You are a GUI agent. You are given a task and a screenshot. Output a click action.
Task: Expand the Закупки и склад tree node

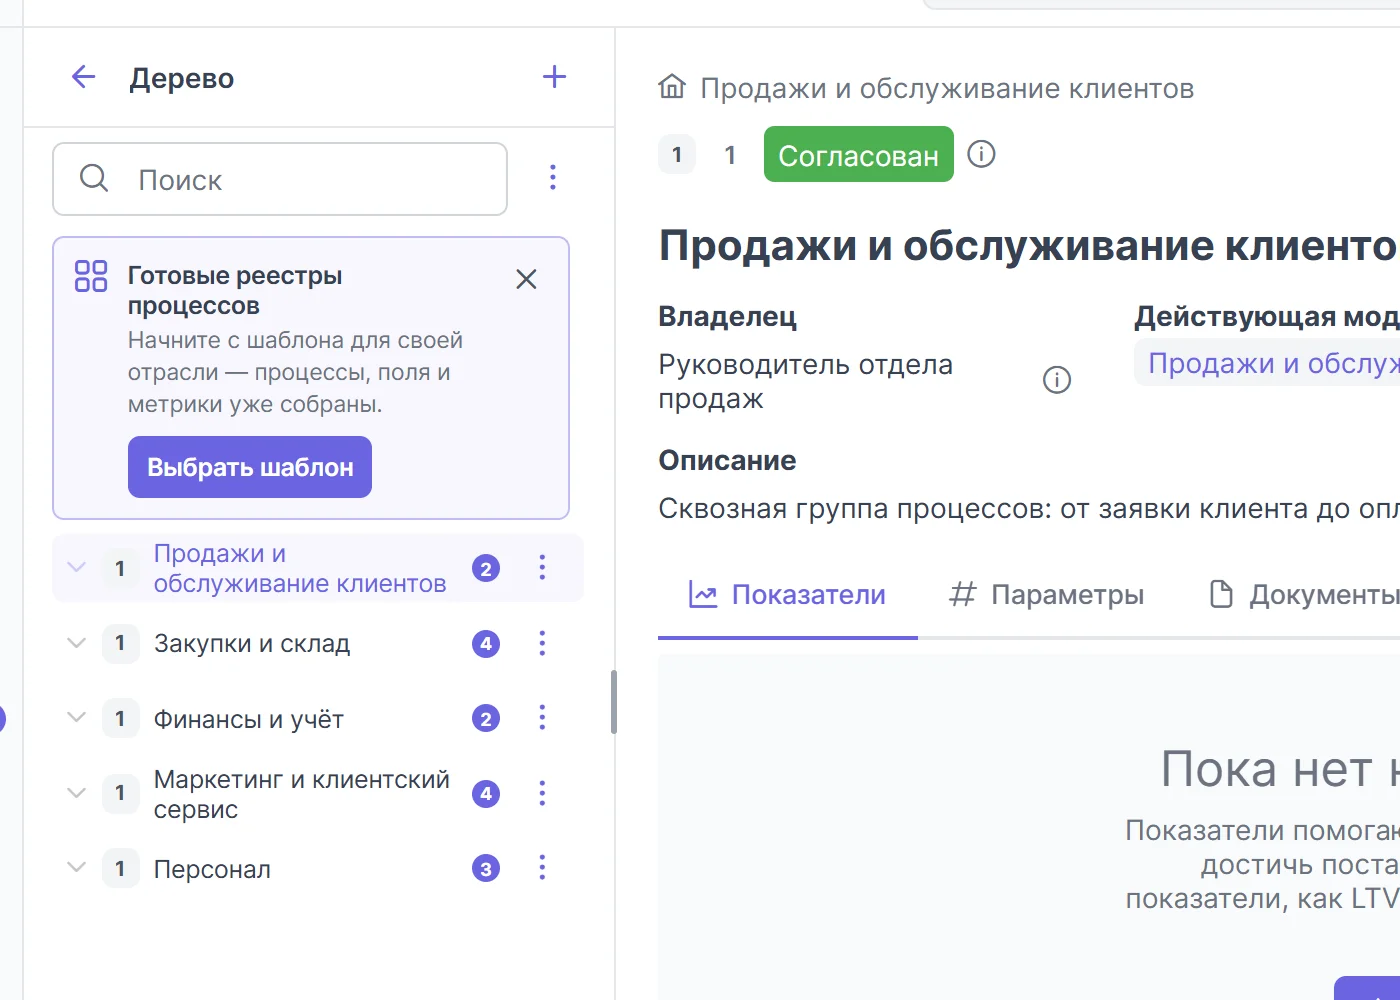pos(76,642)
